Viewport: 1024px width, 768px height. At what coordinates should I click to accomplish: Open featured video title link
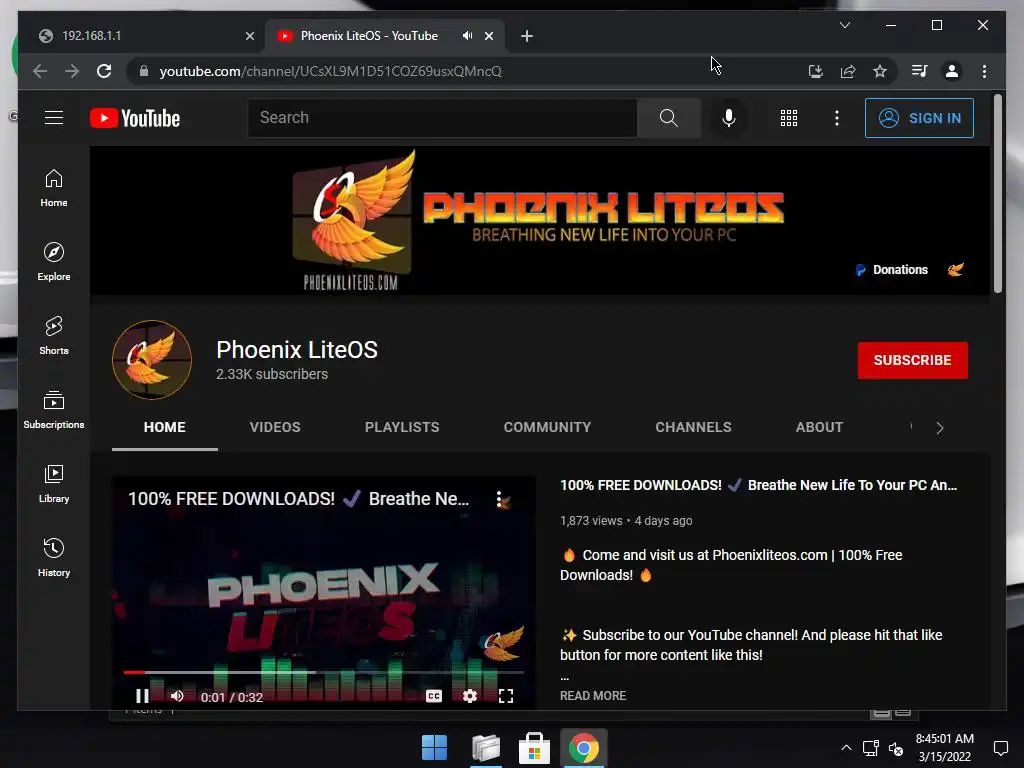pos(758,485)
